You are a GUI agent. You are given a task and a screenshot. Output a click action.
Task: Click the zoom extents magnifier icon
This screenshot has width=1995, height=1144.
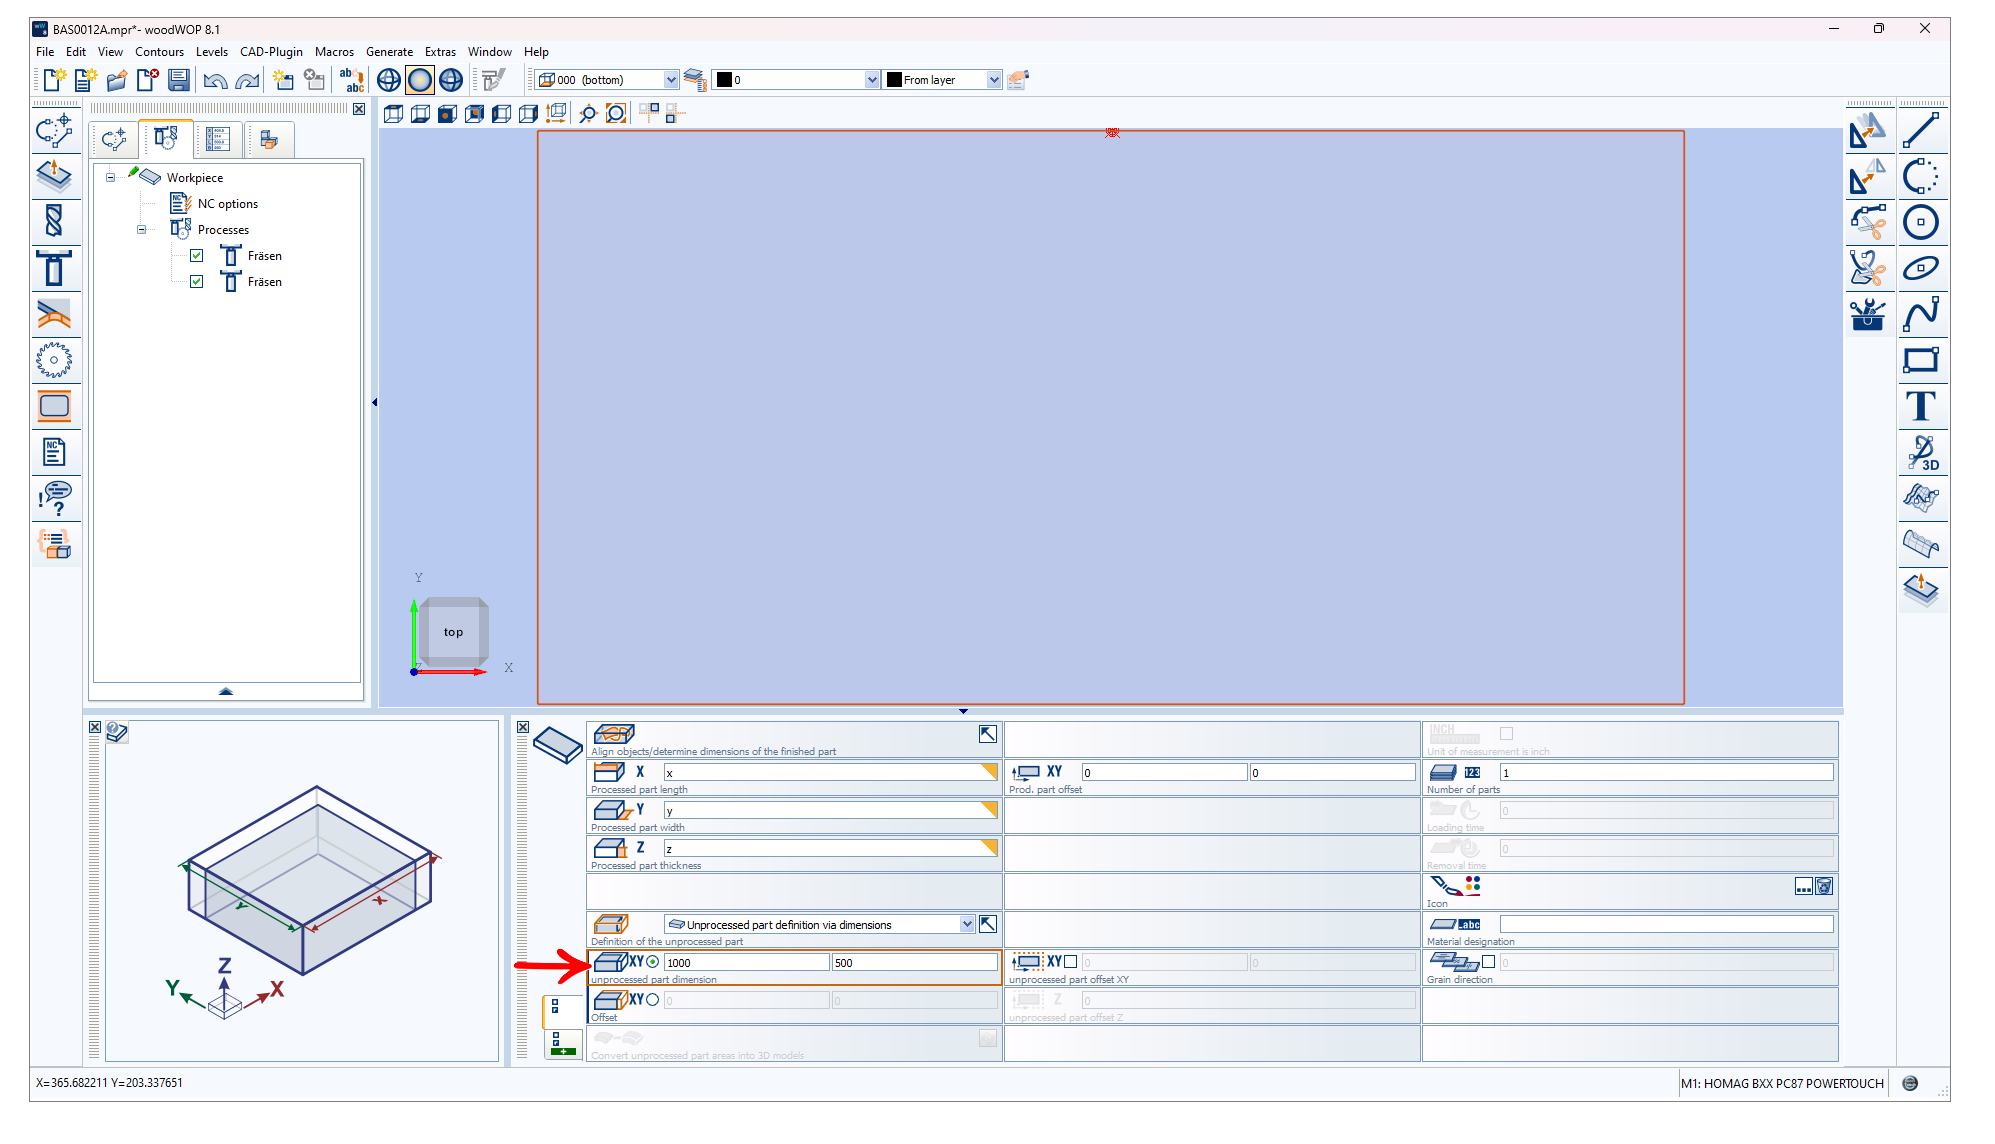click(x=616, y=113)
